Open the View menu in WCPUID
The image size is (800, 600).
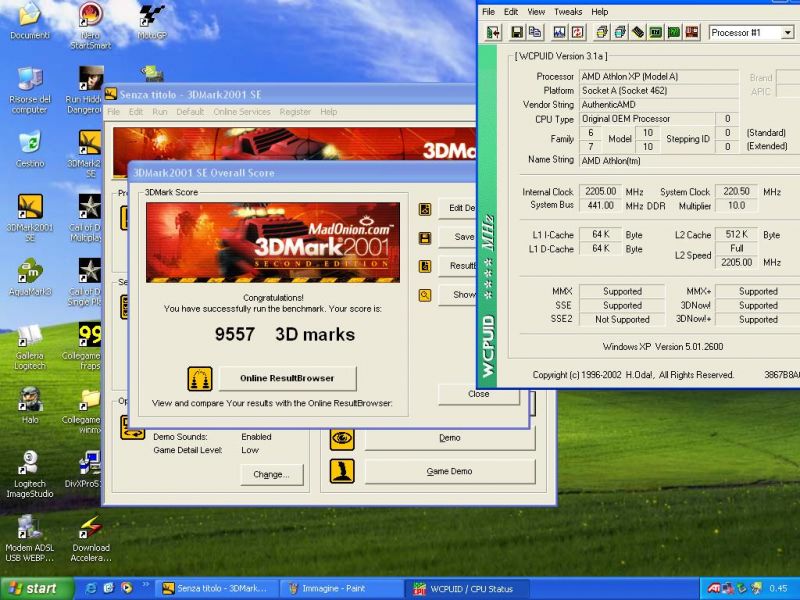(536, 12)
